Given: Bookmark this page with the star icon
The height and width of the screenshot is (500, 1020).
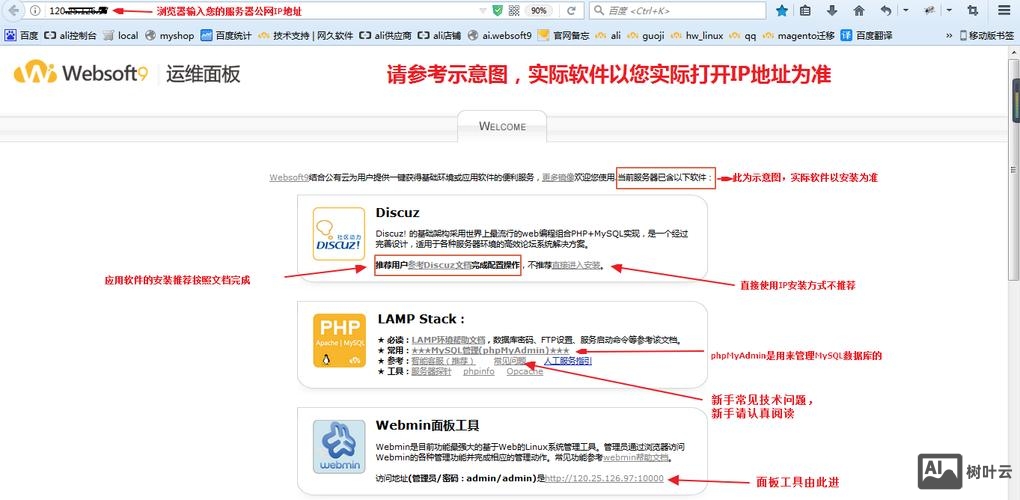Looking at the screenshot, I should click(x=782, y=10).
